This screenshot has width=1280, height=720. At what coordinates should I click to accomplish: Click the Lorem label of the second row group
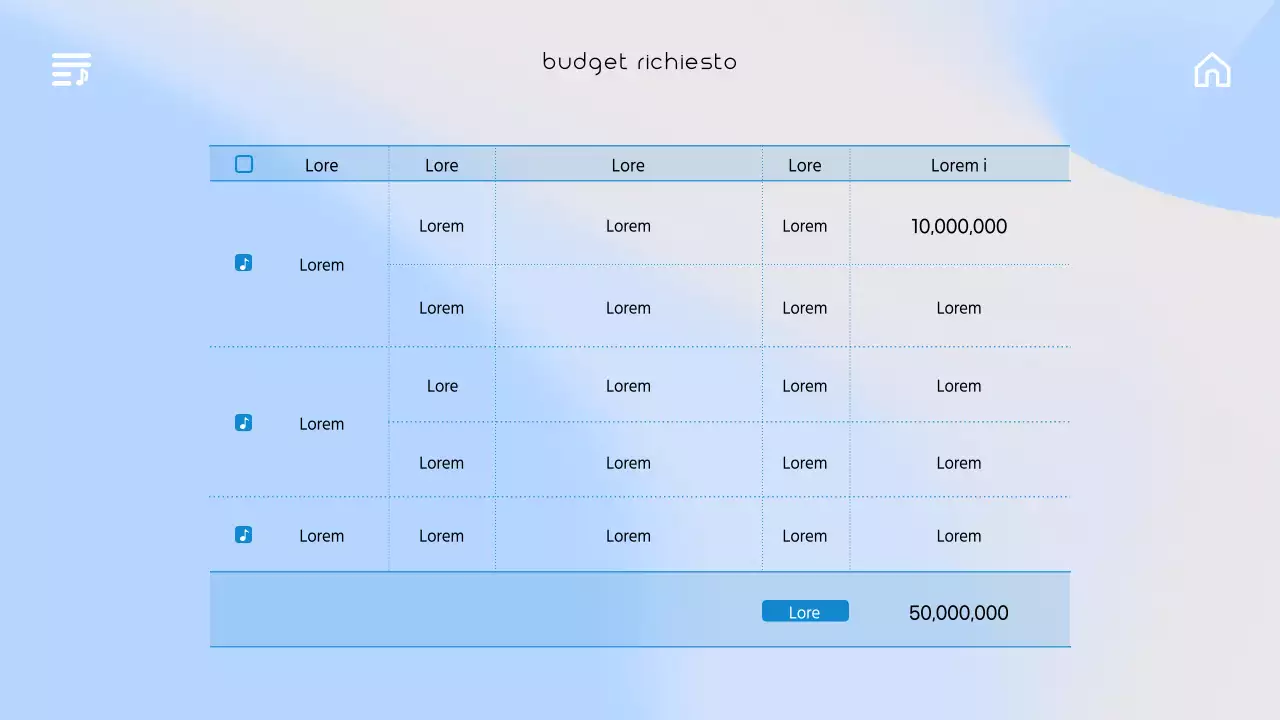coord(321,424)
